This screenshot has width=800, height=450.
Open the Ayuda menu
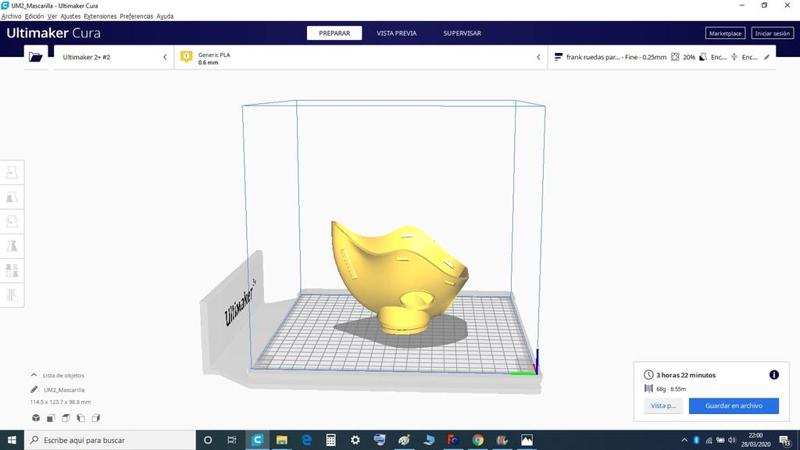coord(165,16)
